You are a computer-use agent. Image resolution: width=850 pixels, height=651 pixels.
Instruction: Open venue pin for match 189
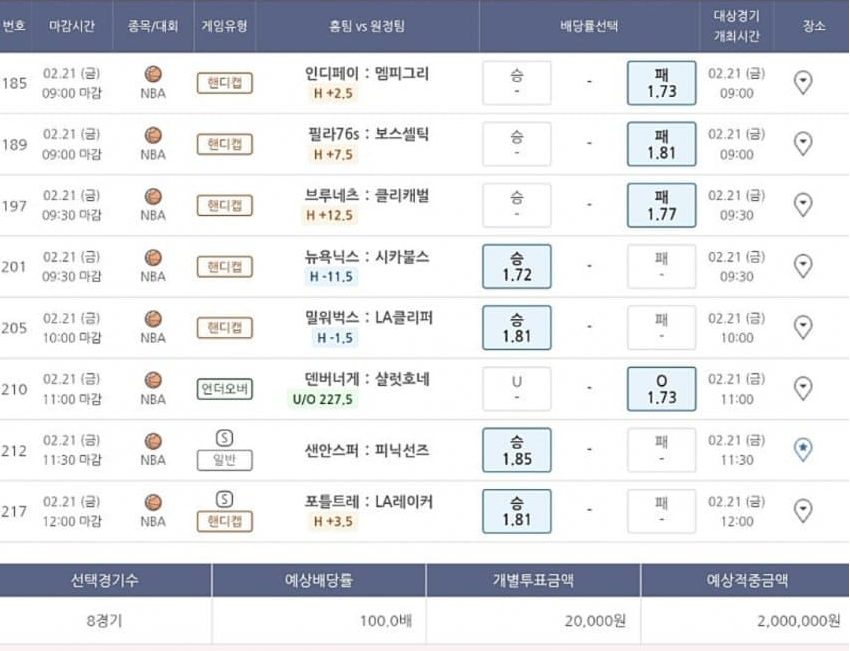pos(803,144)
